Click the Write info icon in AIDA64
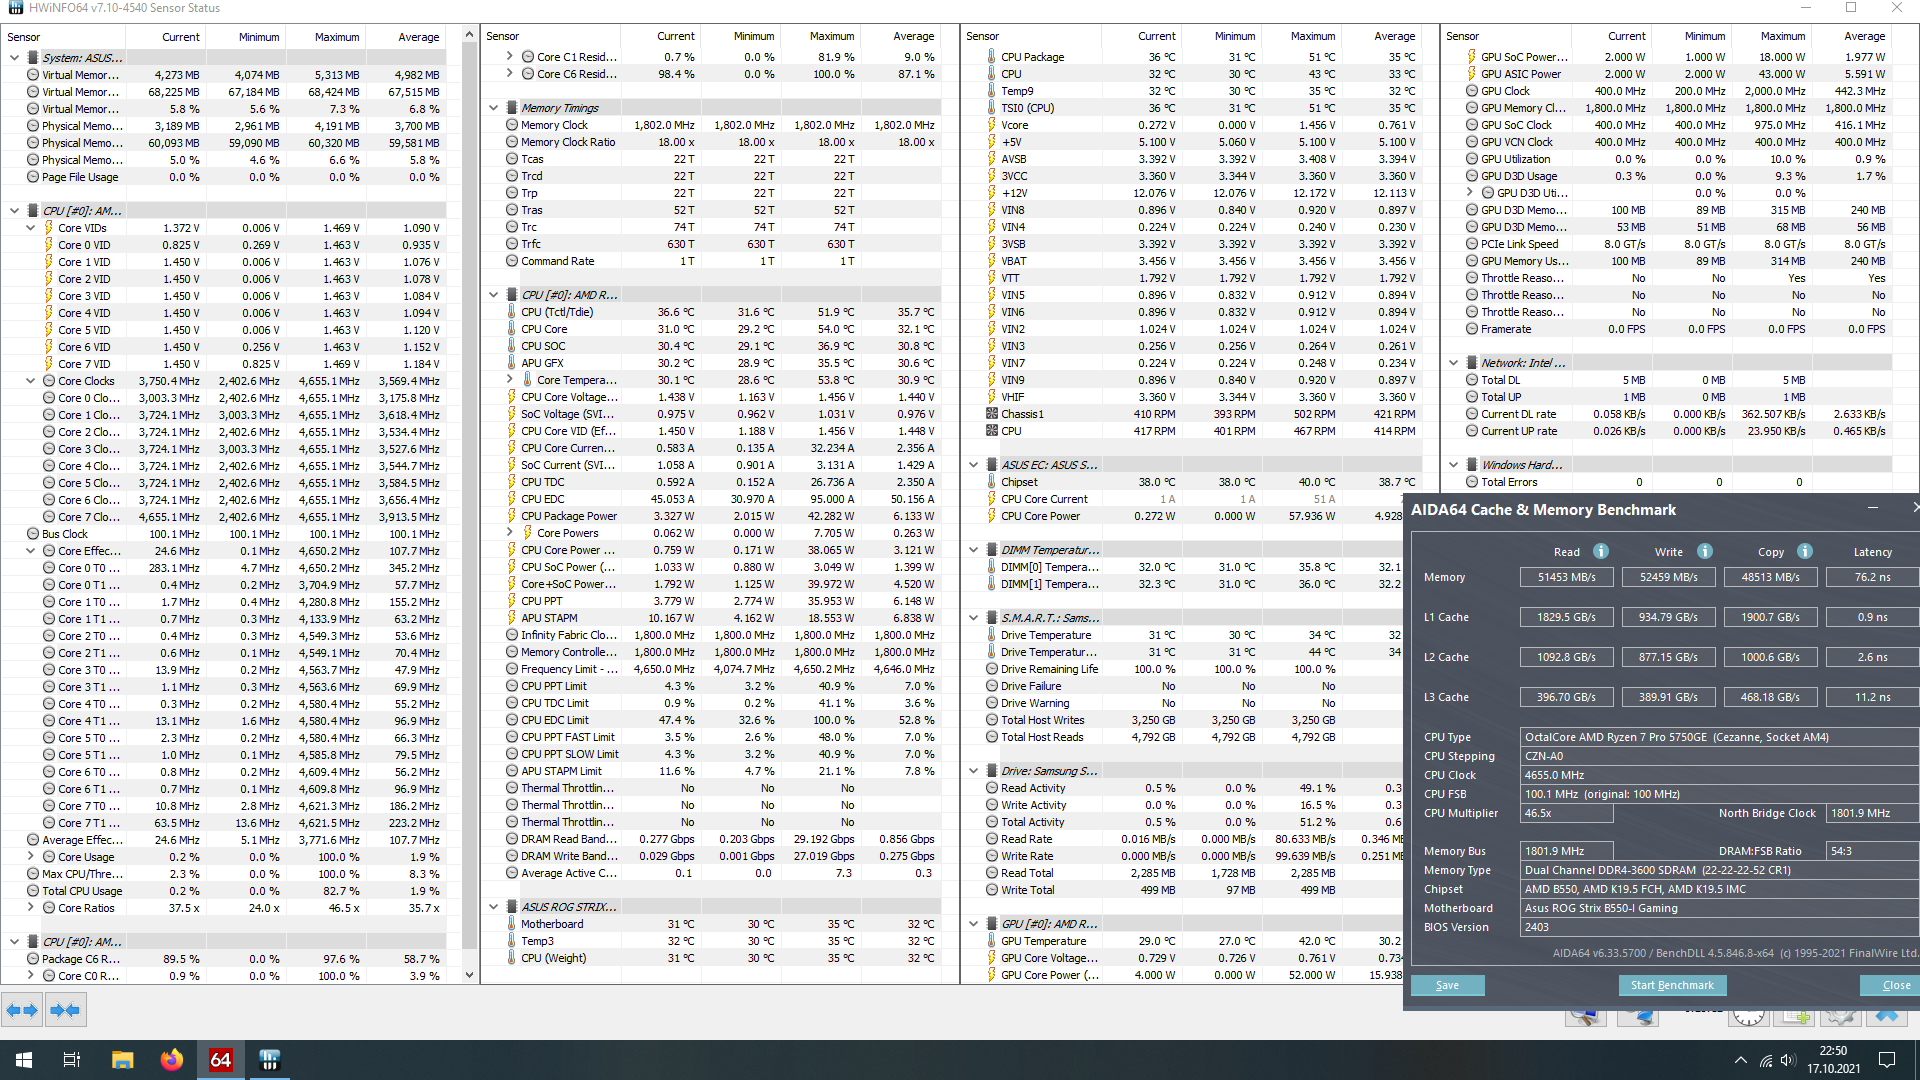The height and width of the screenshot is (1080, 1920). [x=1705, y=551]
